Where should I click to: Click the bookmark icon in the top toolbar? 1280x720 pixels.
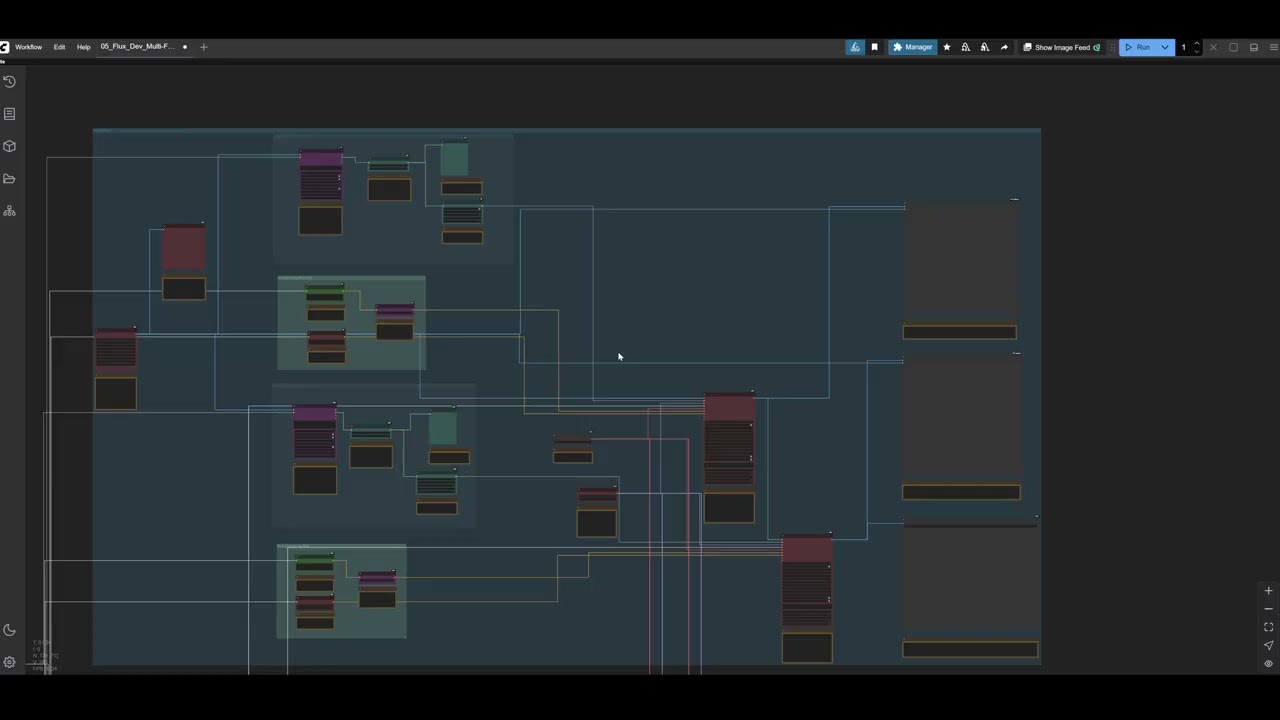[874, 47]
